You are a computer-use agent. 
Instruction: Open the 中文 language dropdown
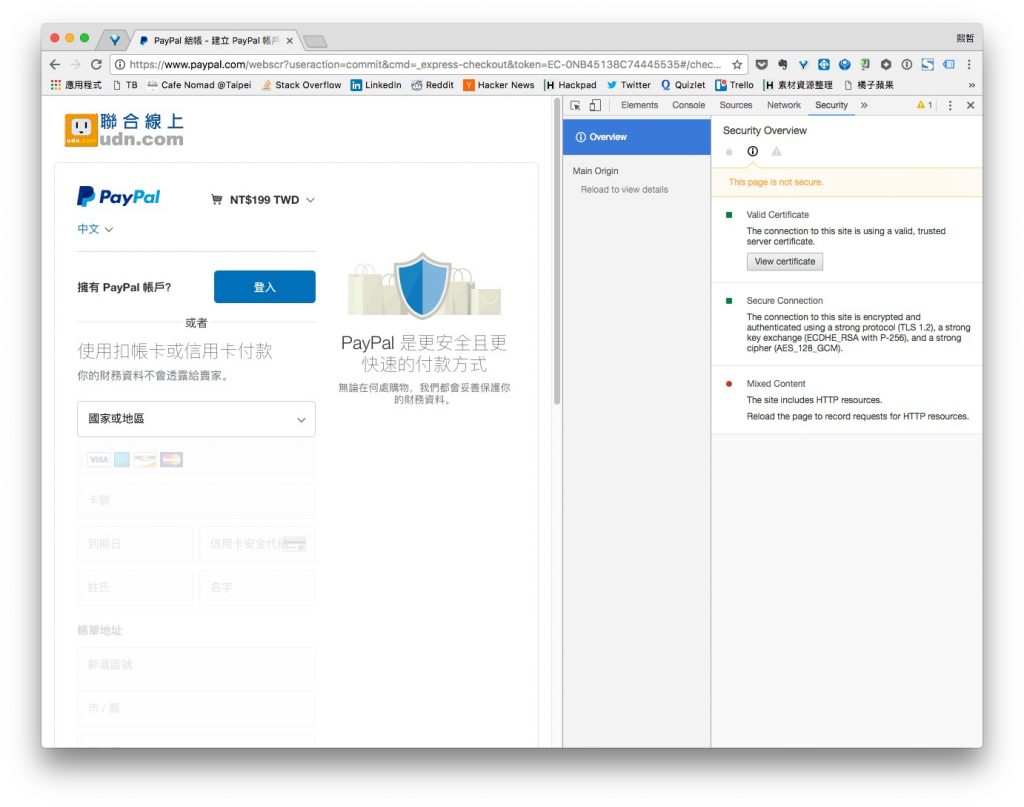coord(95,229)
